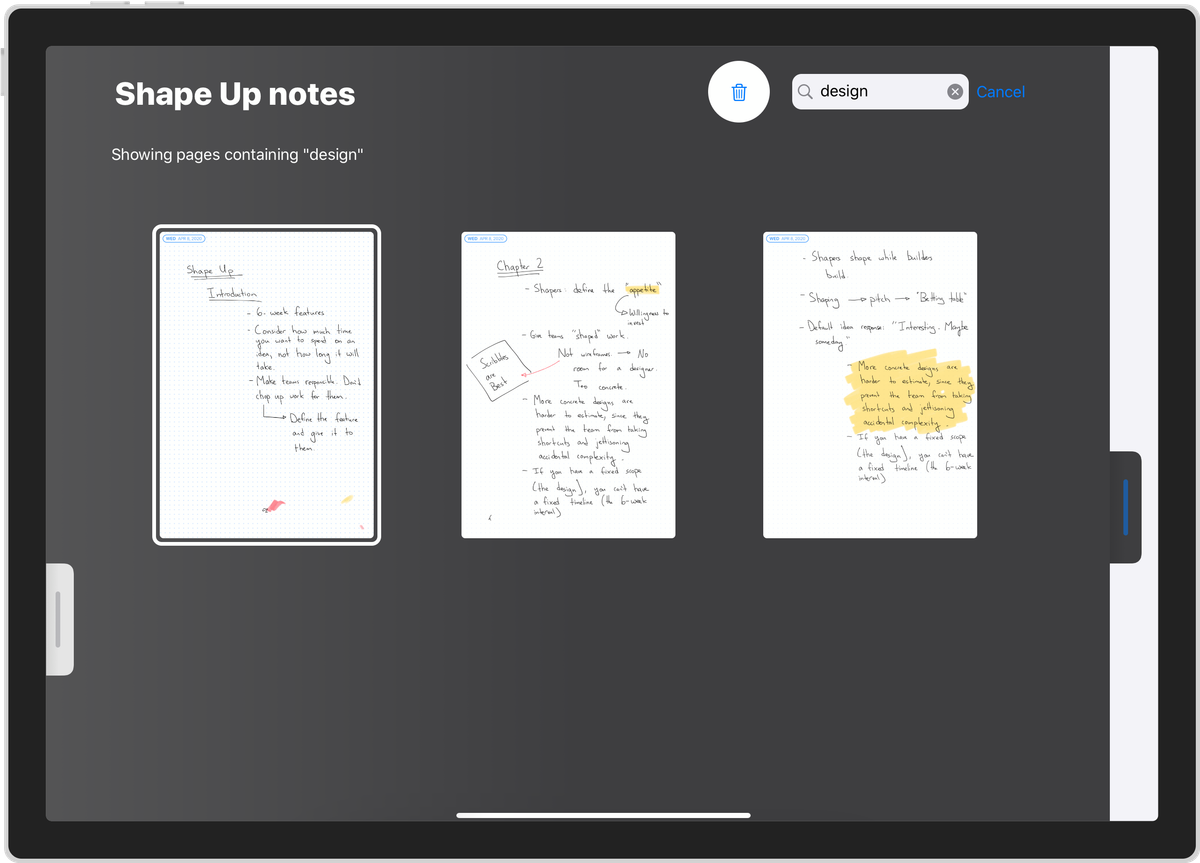This screenshot has height=863, width=1200.
Task: Click the "Showing pages containing design" label
Action: click(x=237, y=155)
